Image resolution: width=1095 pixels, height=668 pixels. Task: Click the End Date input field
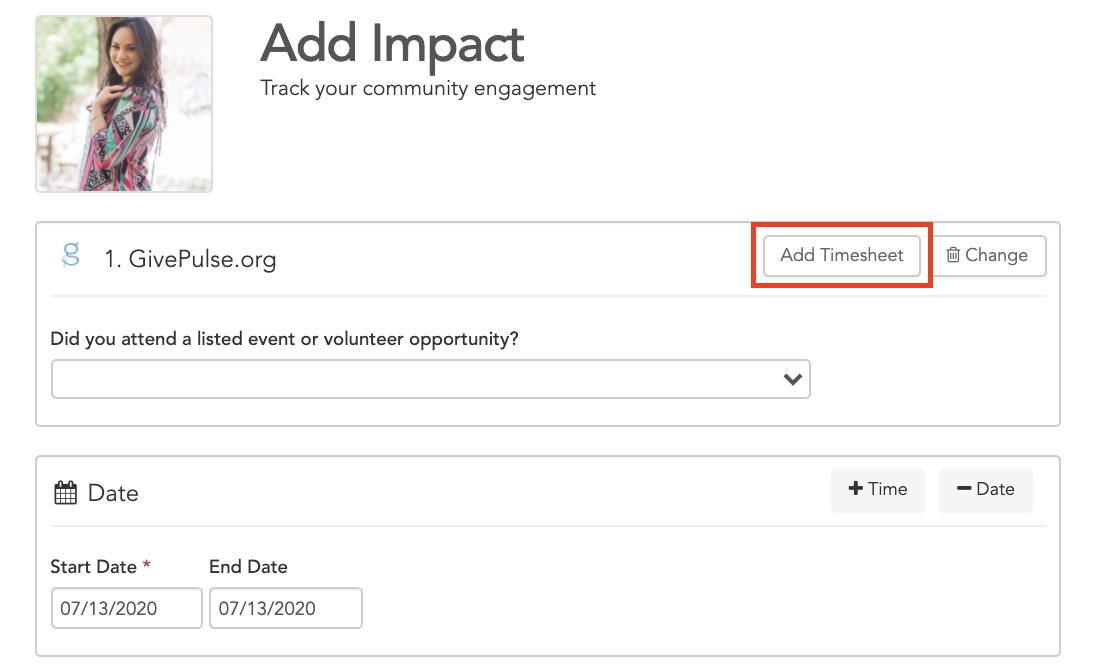(286, 608)
